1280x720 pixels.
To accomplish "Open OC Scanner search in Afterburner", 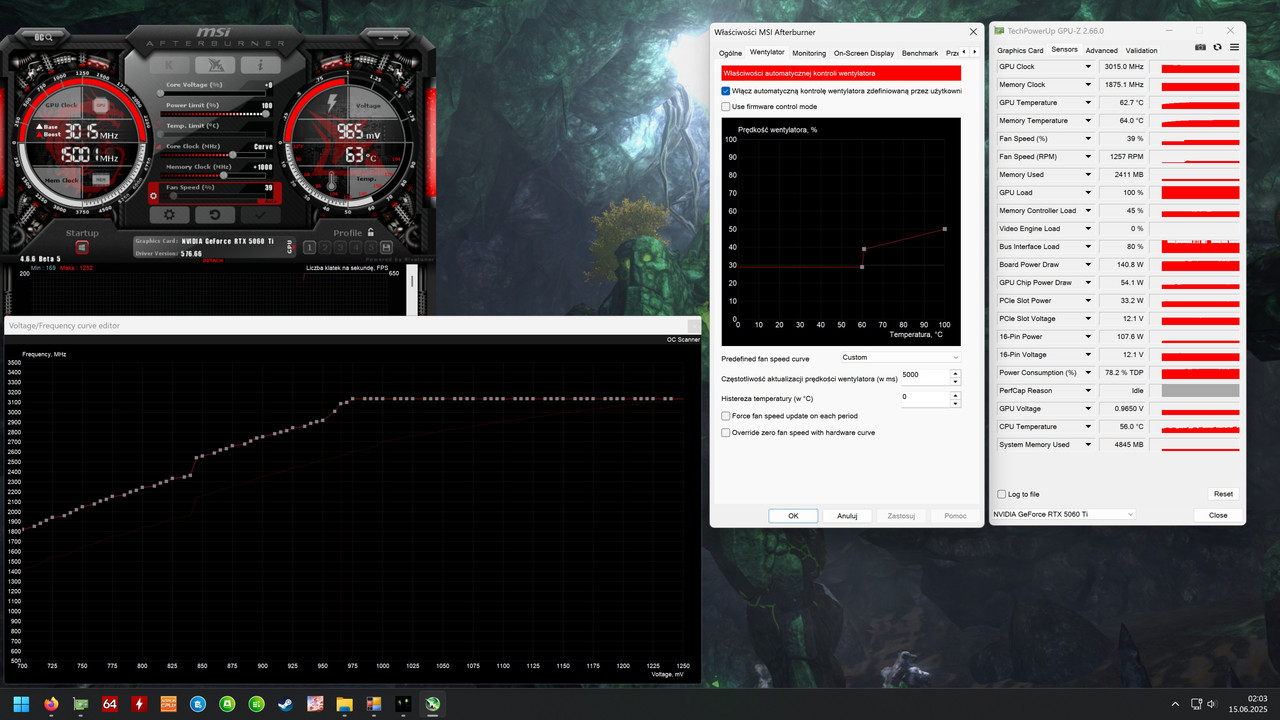I will 44,37.
